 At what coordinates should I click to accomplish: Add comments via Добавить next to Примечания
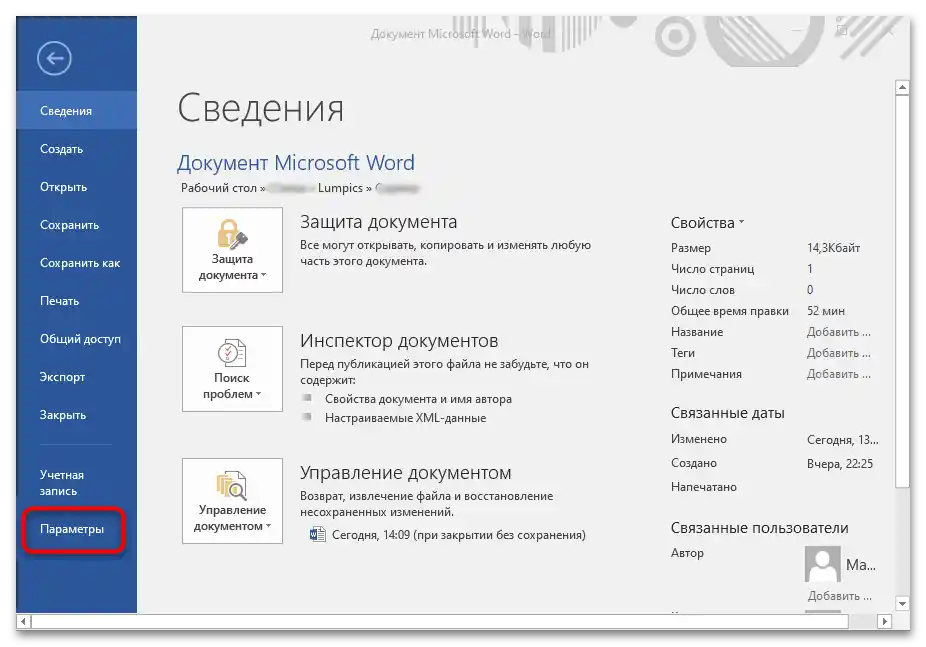[839, 374]
